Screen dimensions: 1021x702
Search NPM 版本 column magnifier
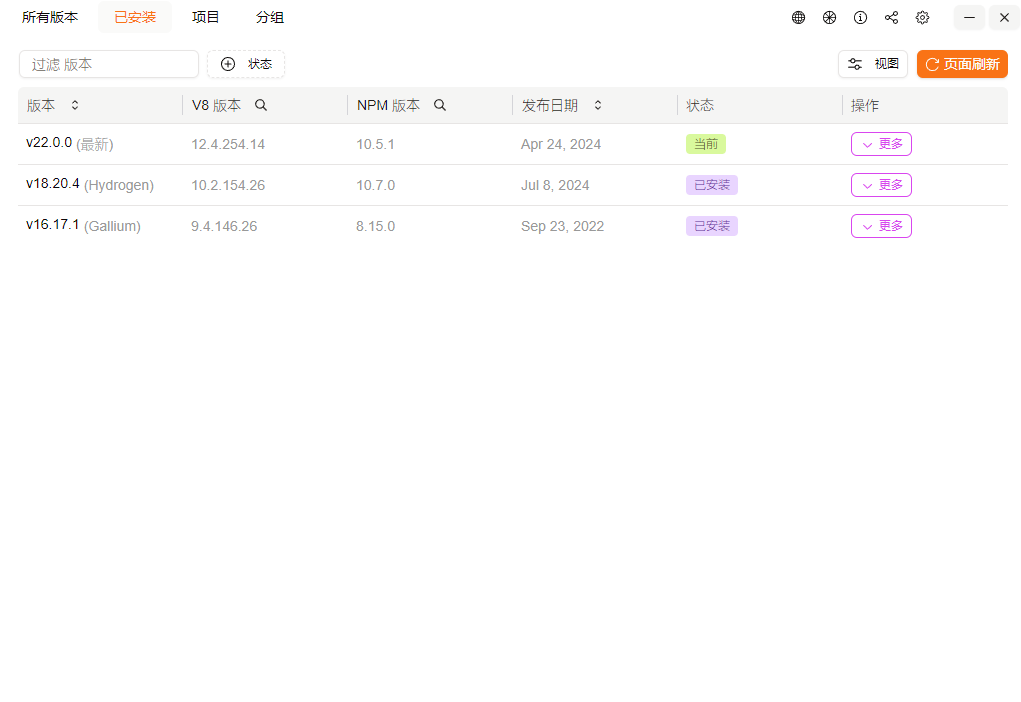pos(440,105)
